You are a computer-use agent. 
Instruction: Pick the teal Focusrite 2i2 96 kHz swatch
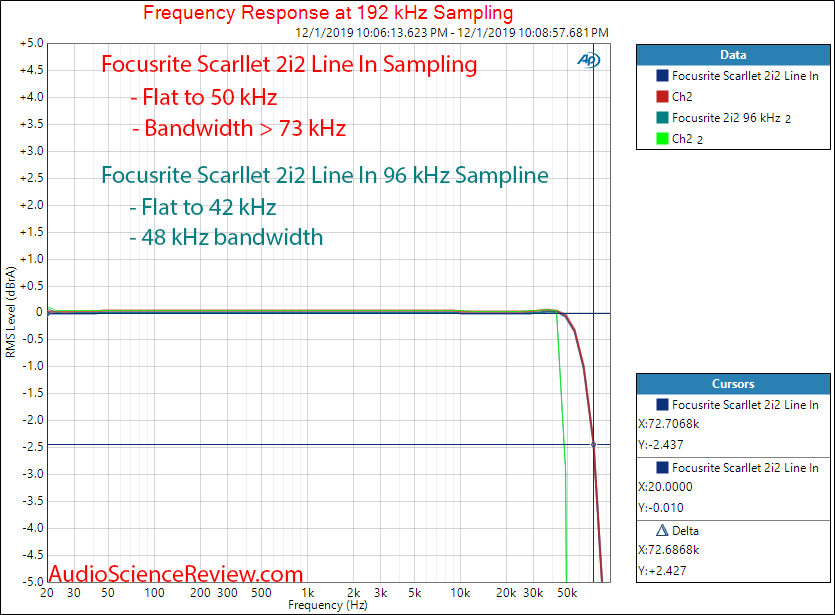pyautogui.click(x=662, y=117)
